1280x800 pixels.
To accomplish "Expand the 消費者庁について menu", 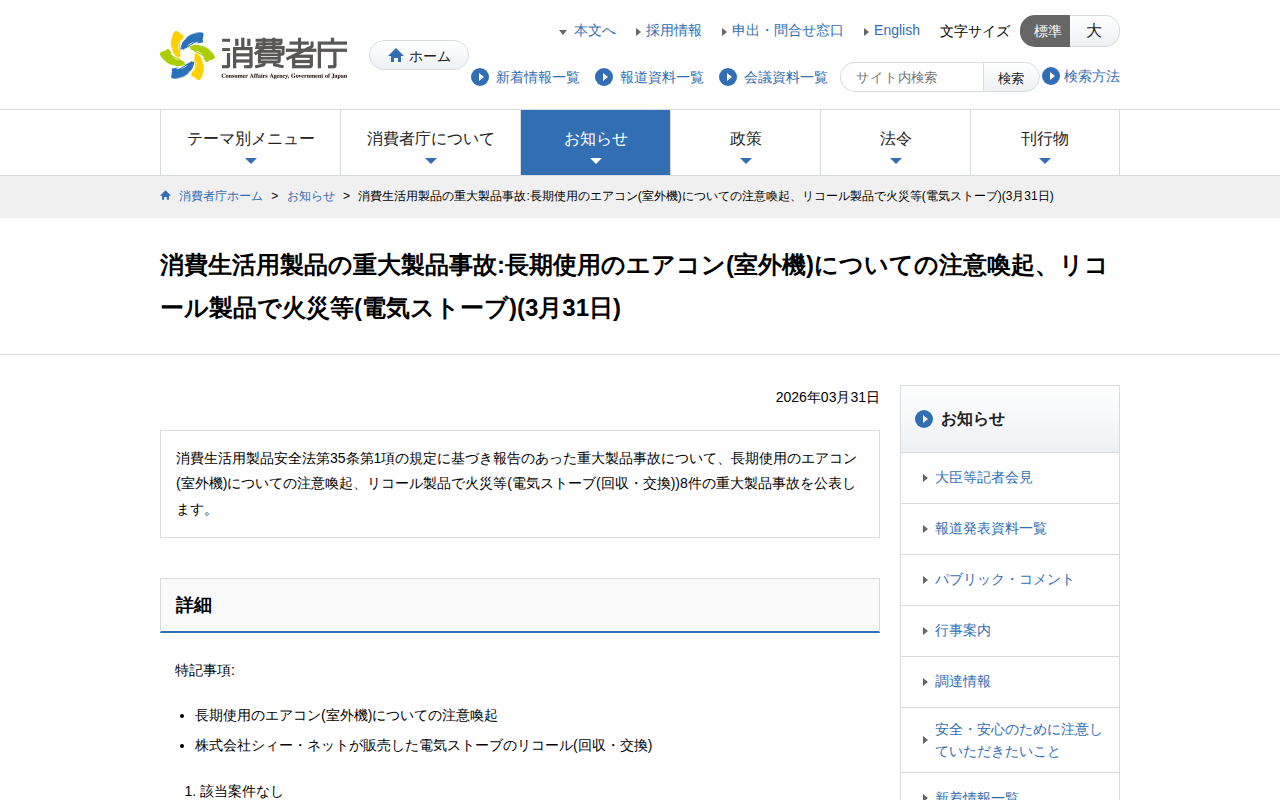I will point(431,143).
